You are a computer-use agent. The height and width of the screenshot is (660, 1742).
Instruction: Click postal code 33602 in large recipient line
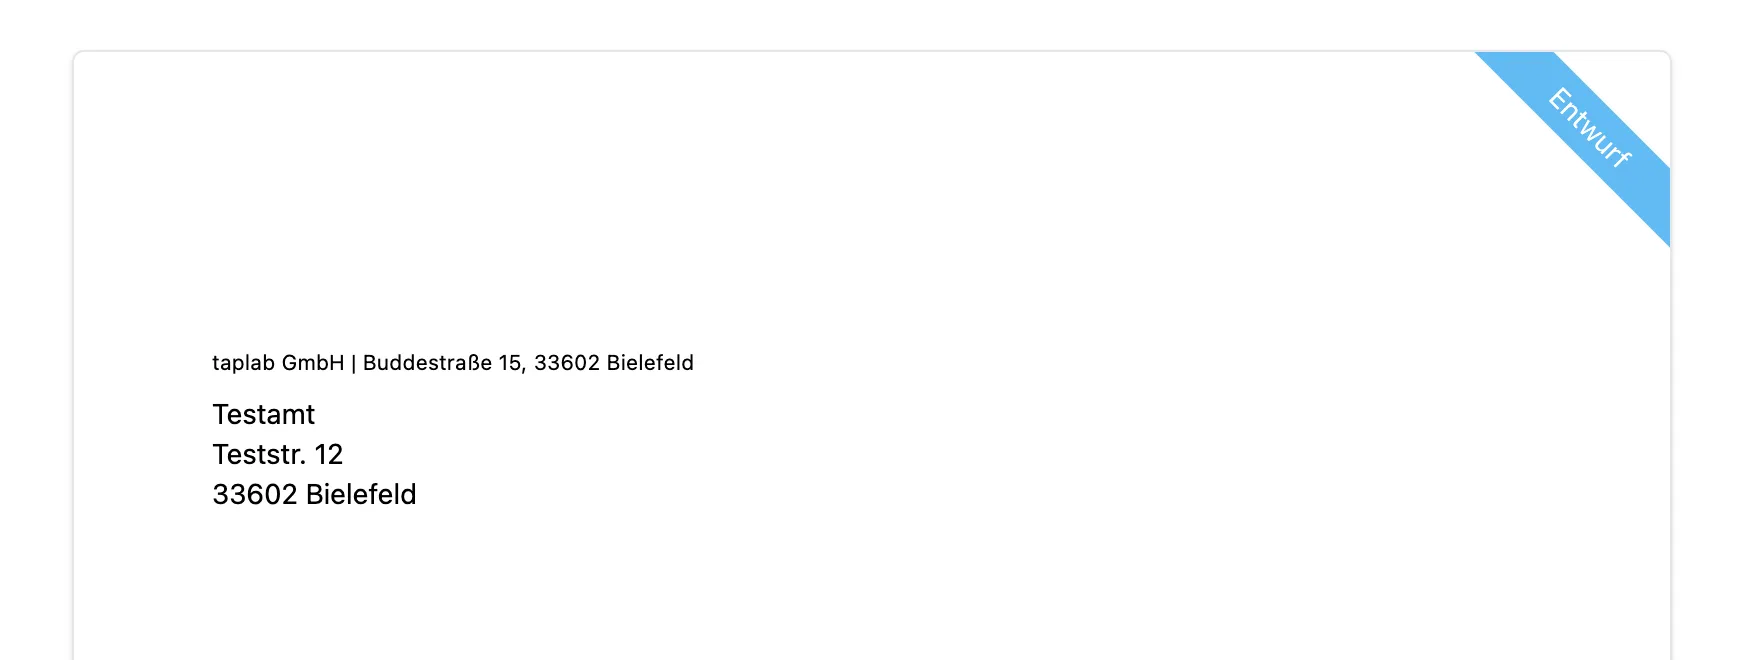(x=255, y=494)
